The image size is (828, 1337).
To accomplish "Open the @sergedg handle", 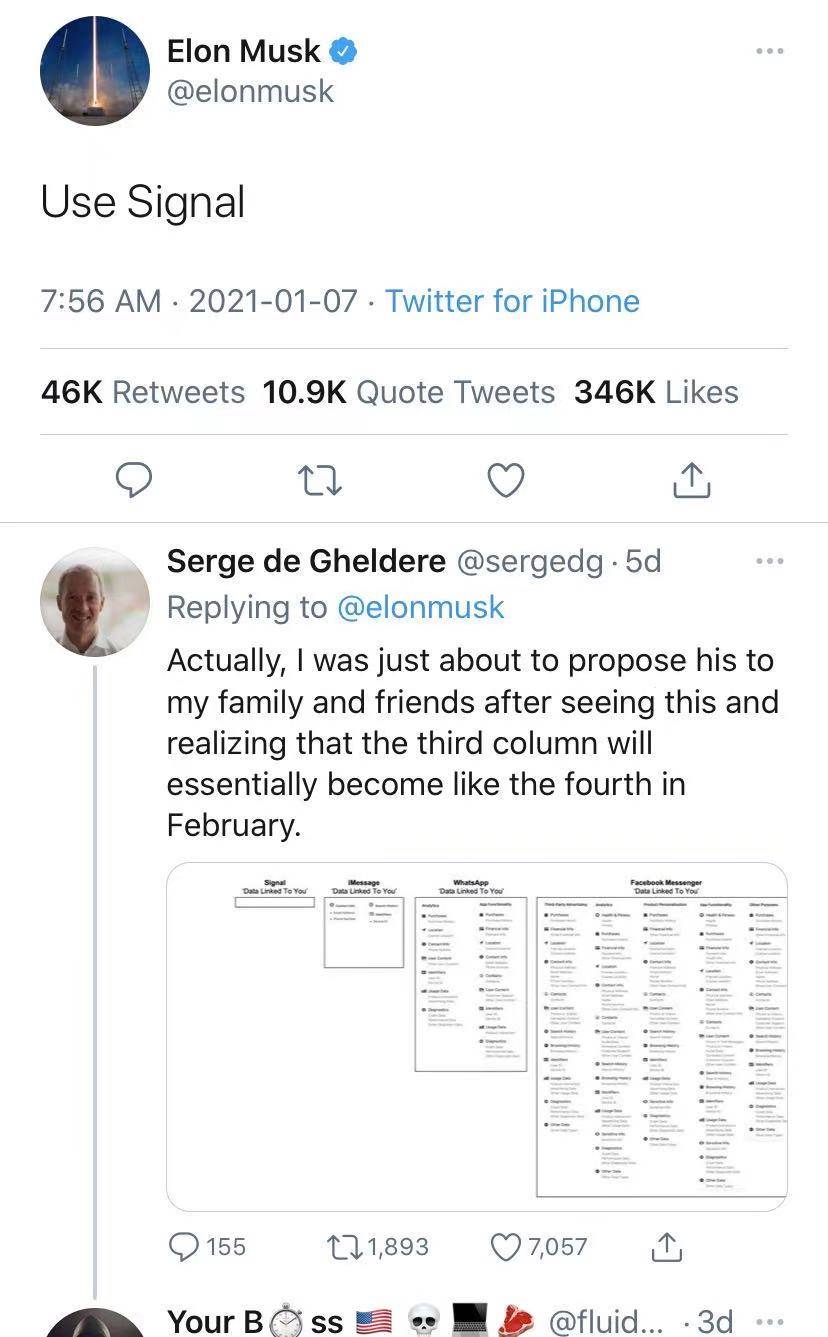I will pyautogui.click(x=530, y=562).
